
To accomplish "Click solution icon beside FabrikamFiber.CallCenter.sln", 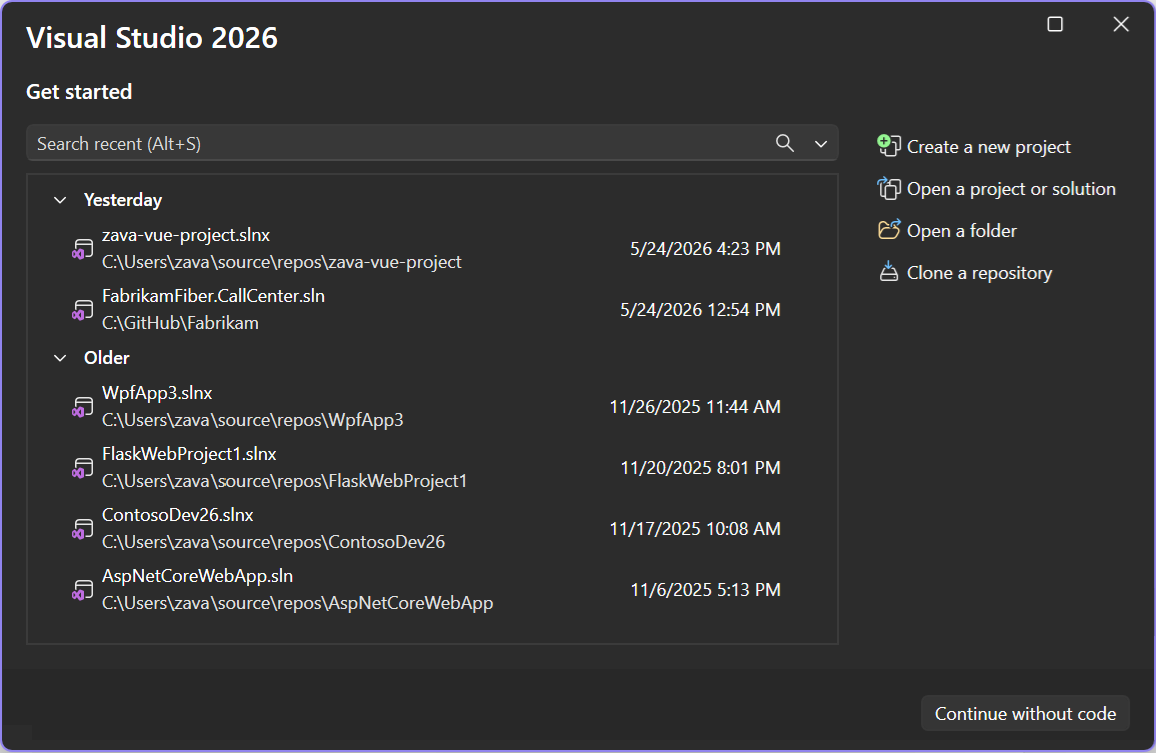I will 82,310.
